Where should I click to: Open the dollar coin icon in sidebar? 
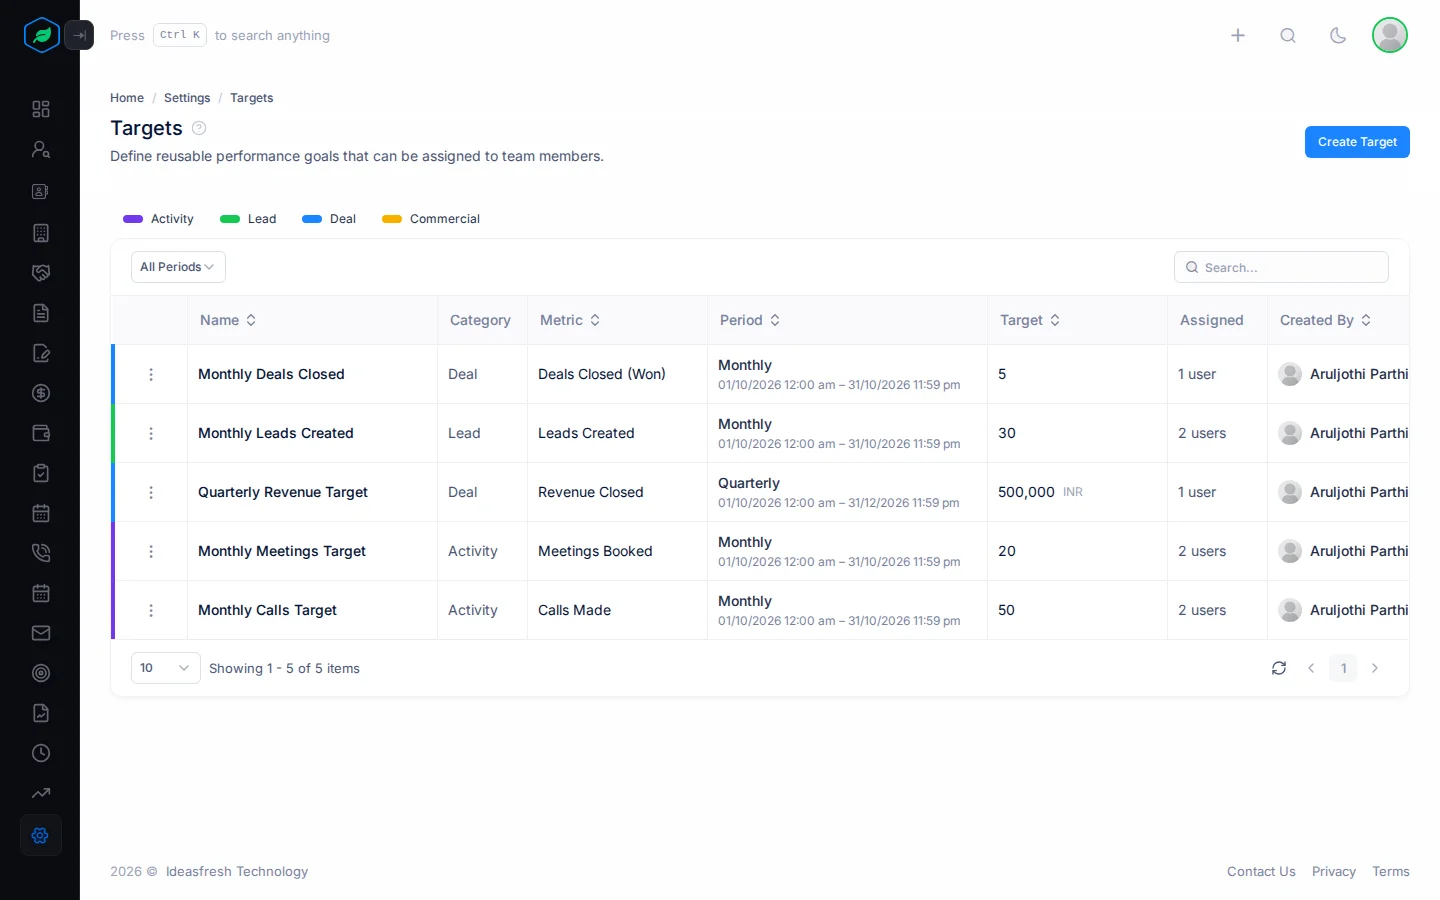pyautogui.click(x=41, y=393)
